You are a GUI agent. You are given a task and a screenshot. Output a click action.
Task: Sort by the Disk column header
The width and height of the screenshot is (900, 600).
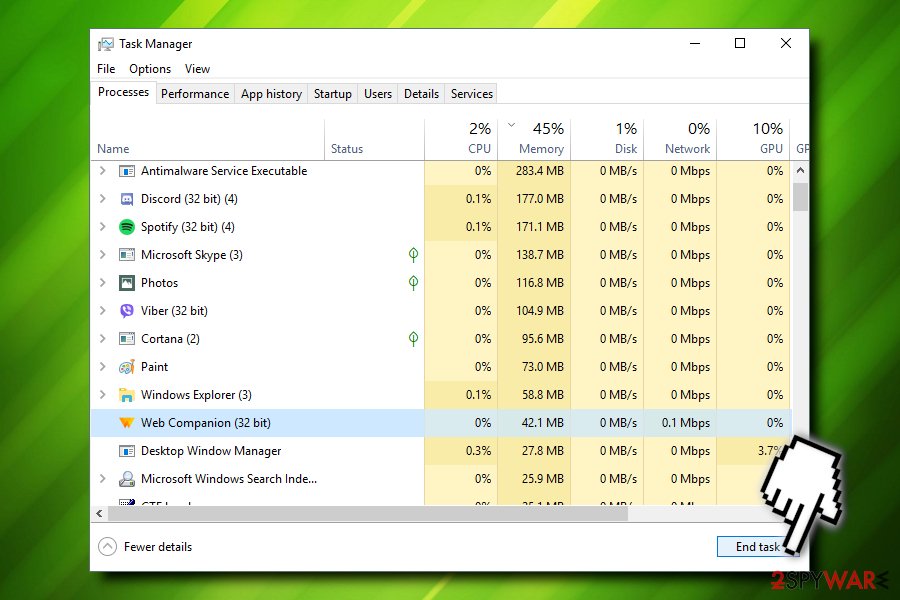click(x=607, y=139)
